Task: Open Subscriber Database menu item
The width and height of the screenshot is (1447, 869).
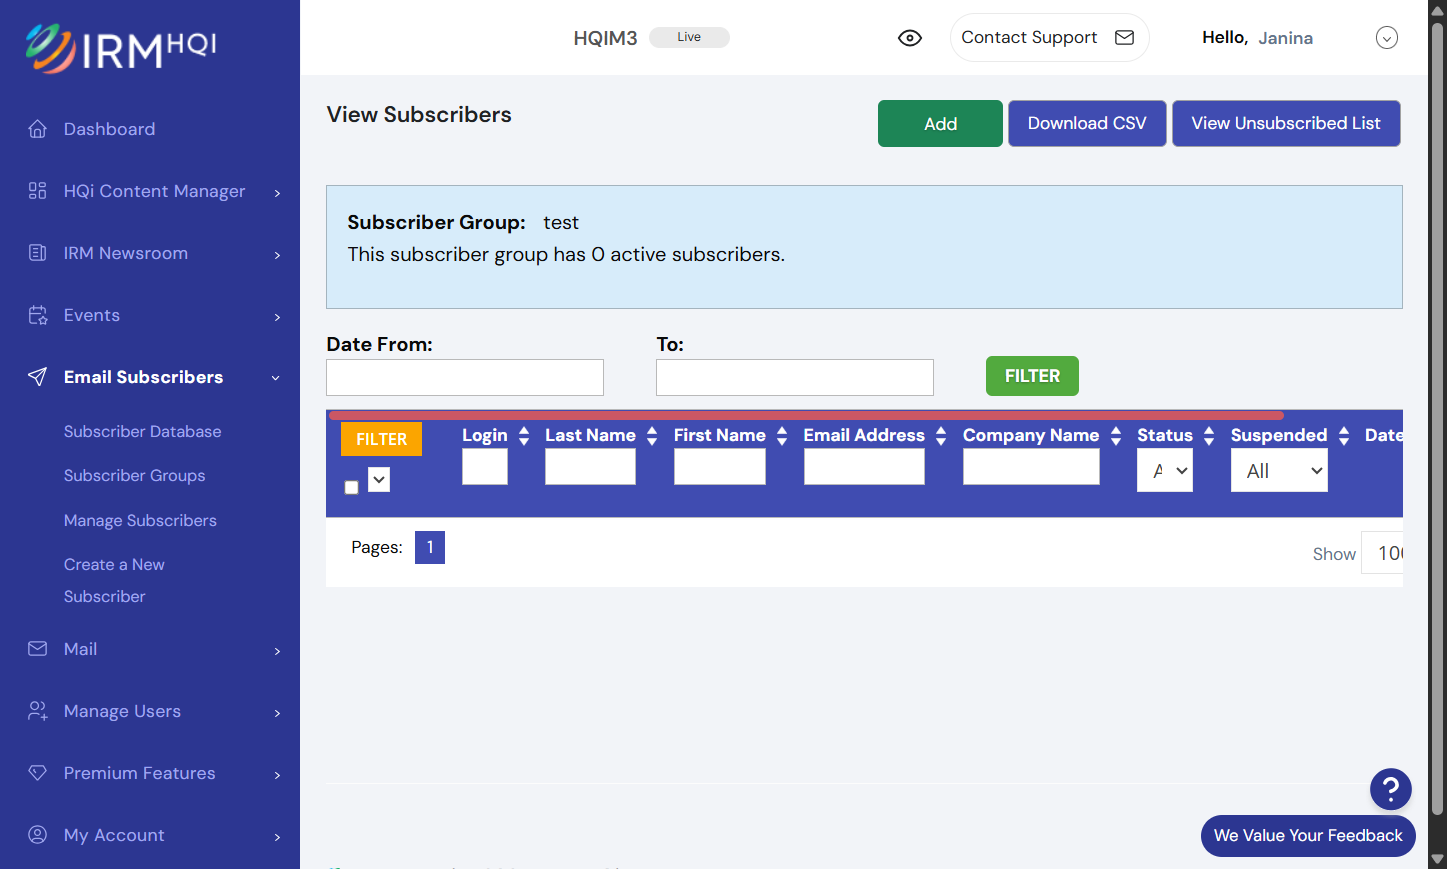Action: pyautogui.click(x=143, y=431)
